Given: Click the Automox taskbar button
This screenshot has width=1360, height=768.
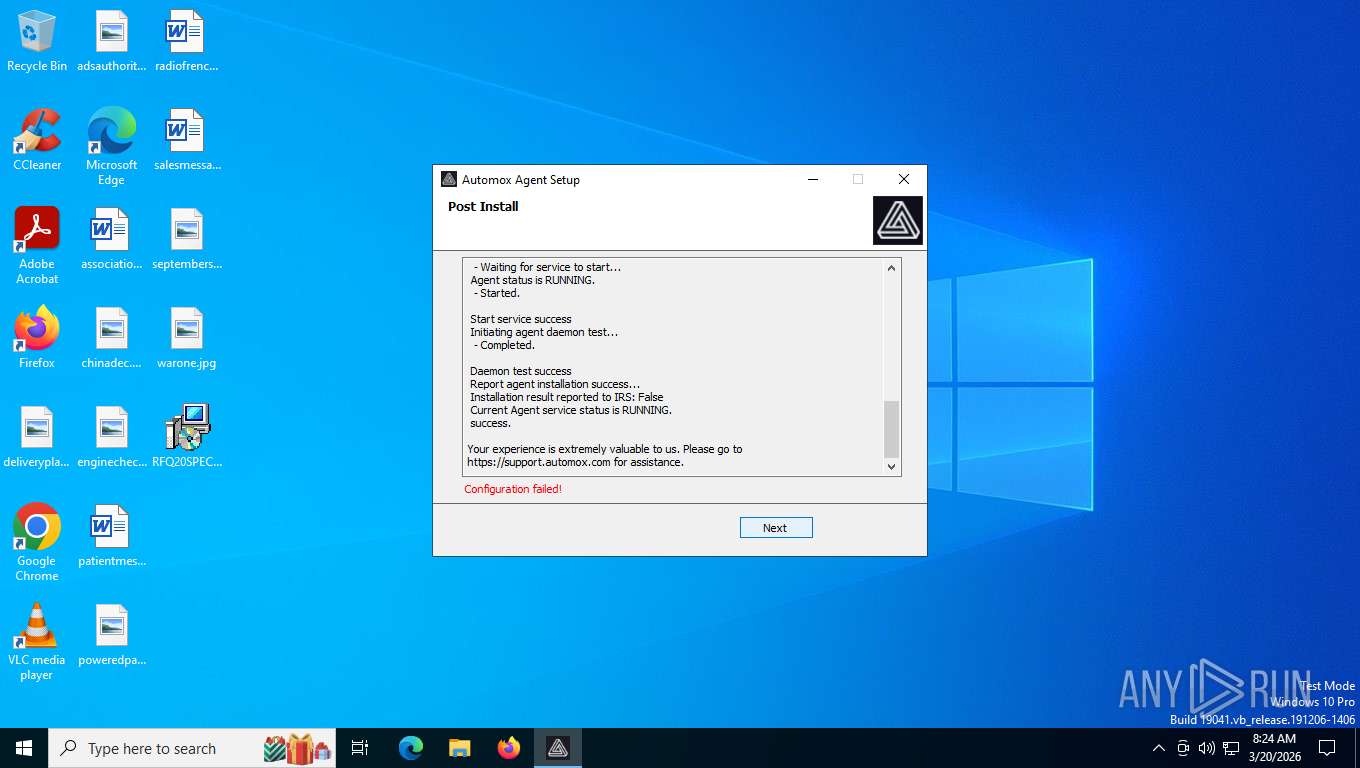Looking at the screenshot, I should tap(558, 748).
